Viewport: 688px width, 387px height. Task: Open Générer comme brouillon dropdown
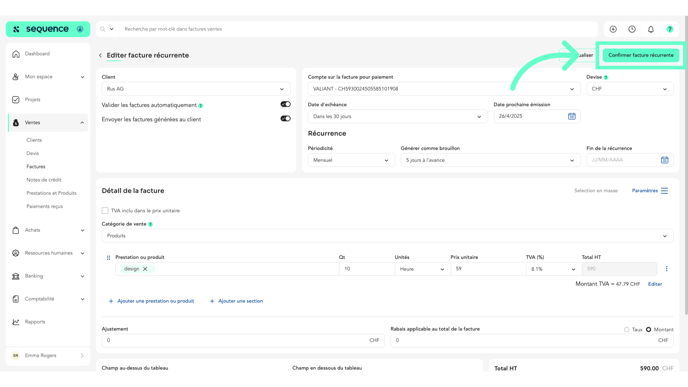point(490,160)
